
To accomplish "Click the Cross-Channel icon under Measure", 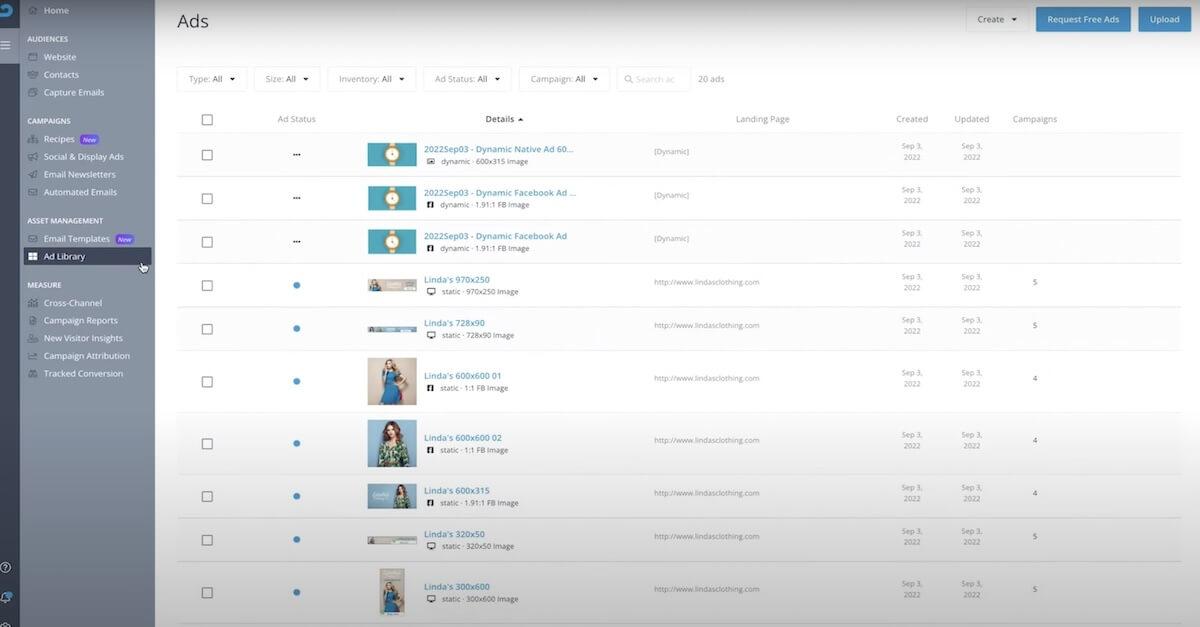I will (x=33, y=303).
